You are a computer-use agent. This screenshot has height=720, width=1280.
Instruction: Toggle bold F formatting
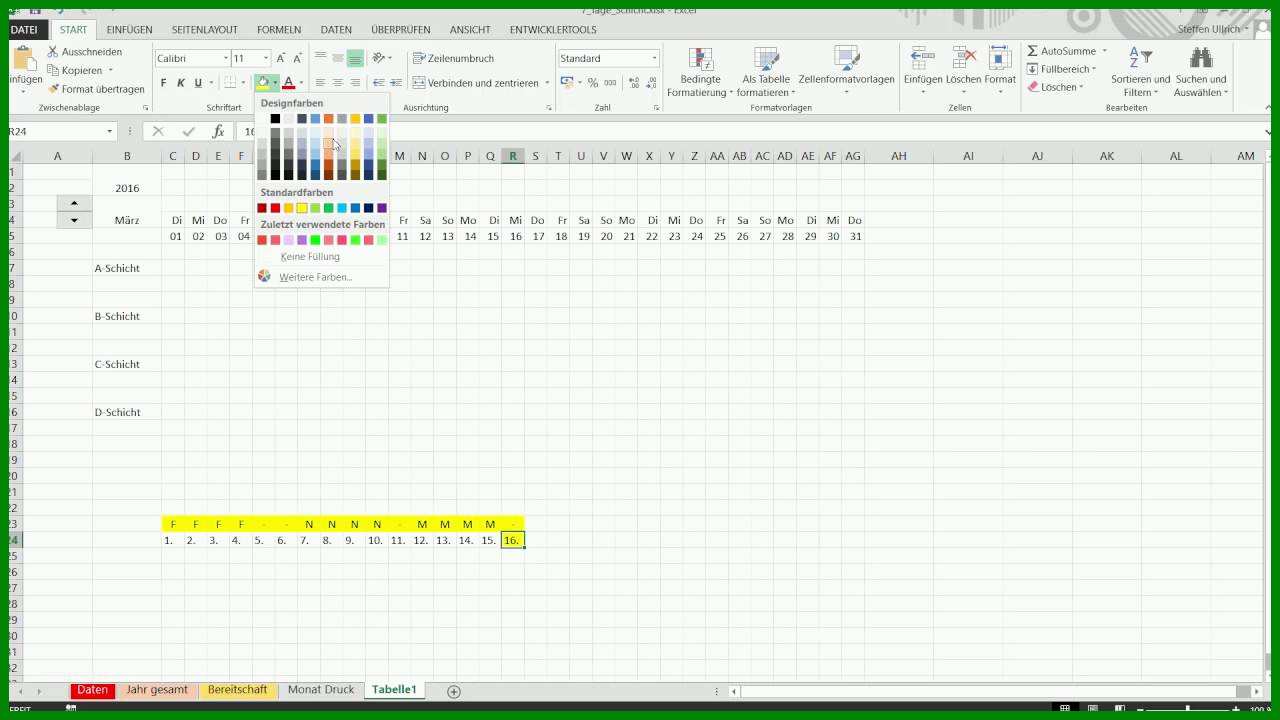point(164,83)
